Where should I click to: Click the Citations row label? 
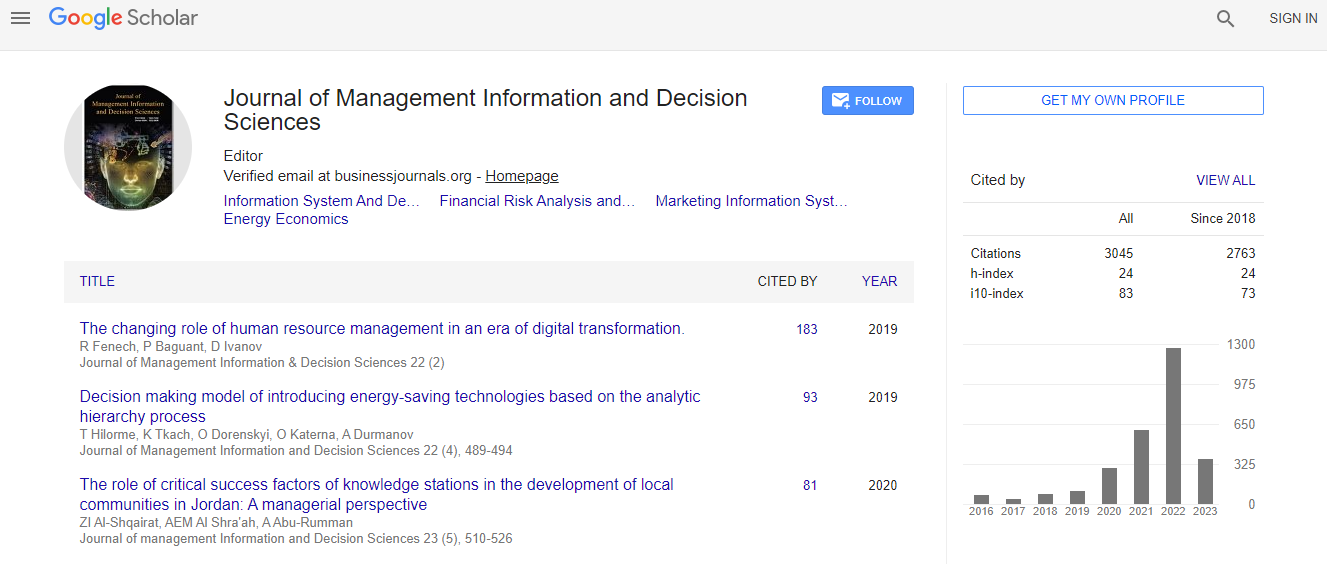pos(996,253)
